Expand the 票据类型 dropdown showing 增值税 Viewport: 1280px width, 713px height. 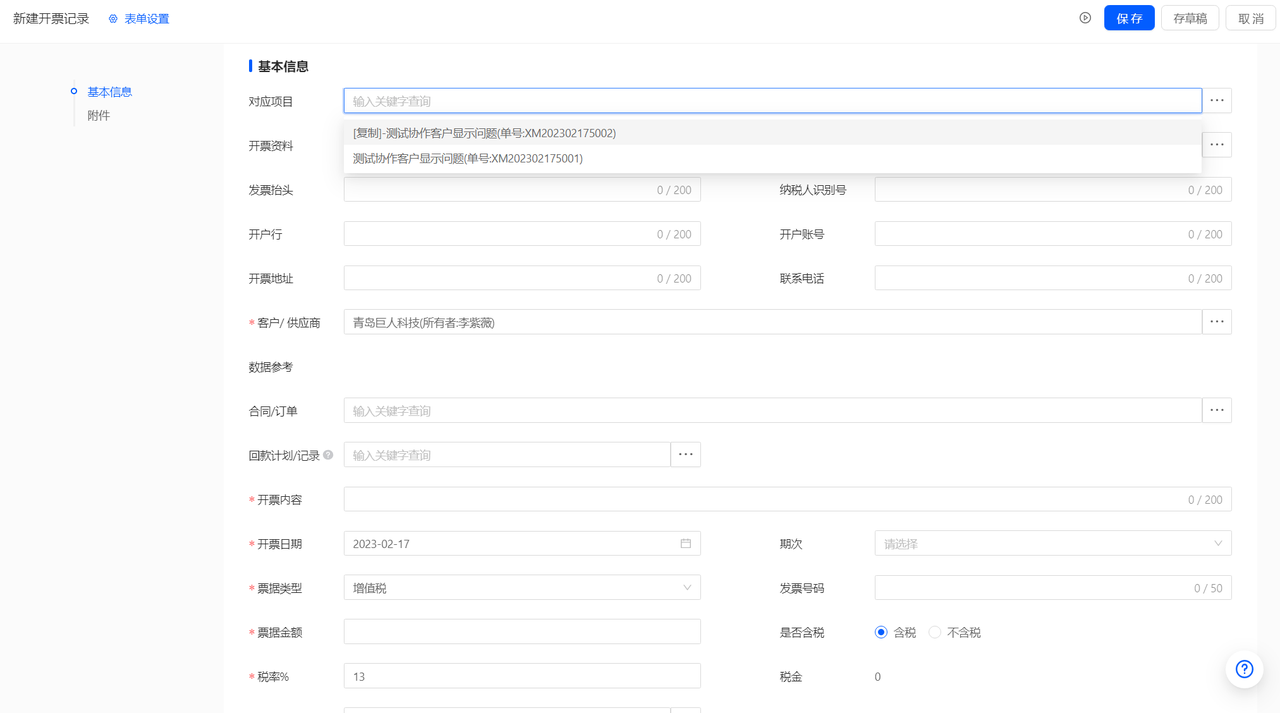coord(521,588)
